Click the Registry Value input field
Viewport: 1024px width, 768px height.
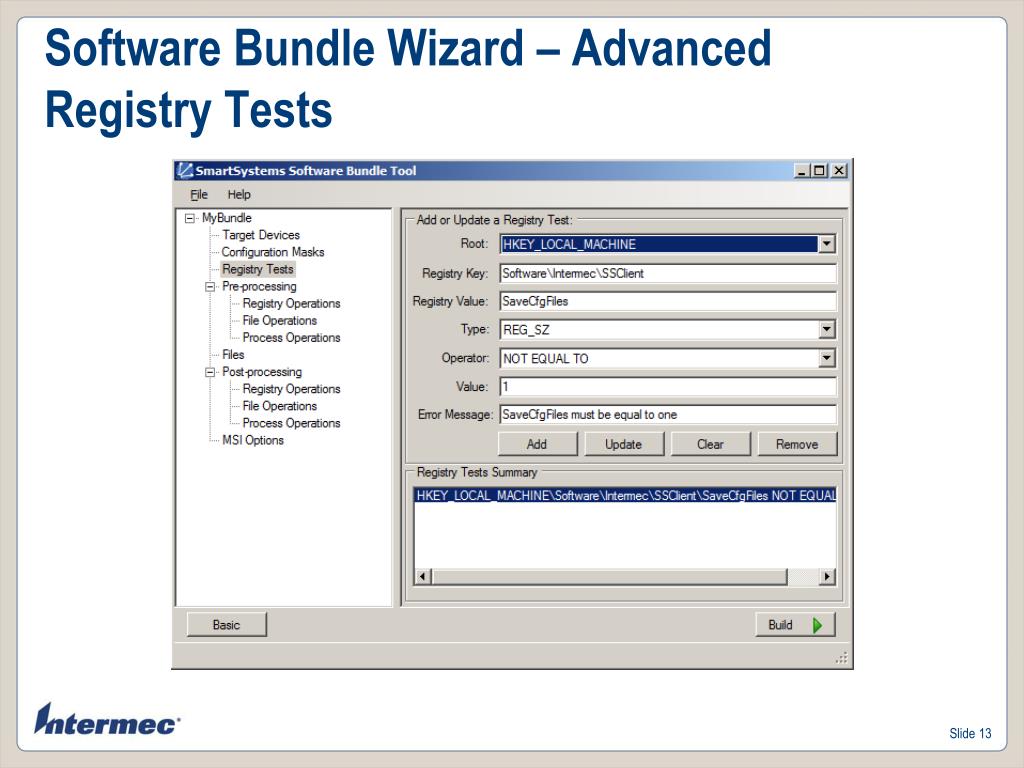pos(668,302)
